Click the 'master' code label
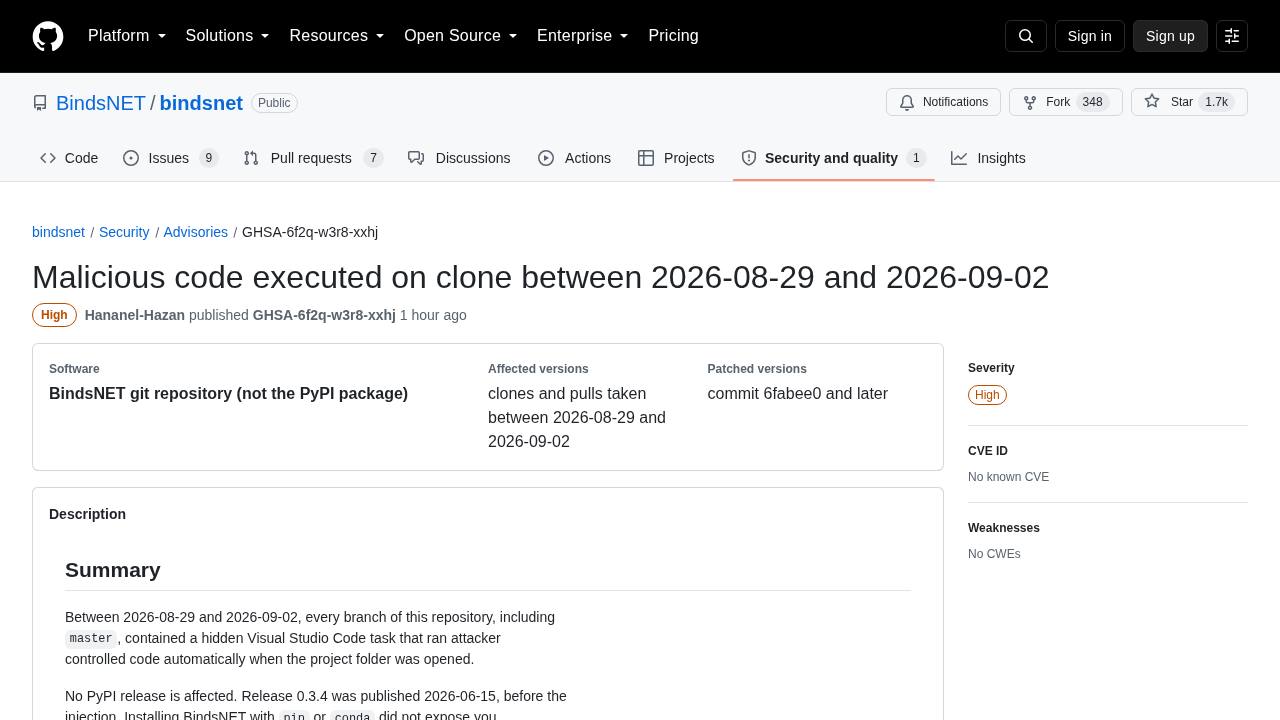This screenshot has height=720, width=1280. [x=91, y=638]
